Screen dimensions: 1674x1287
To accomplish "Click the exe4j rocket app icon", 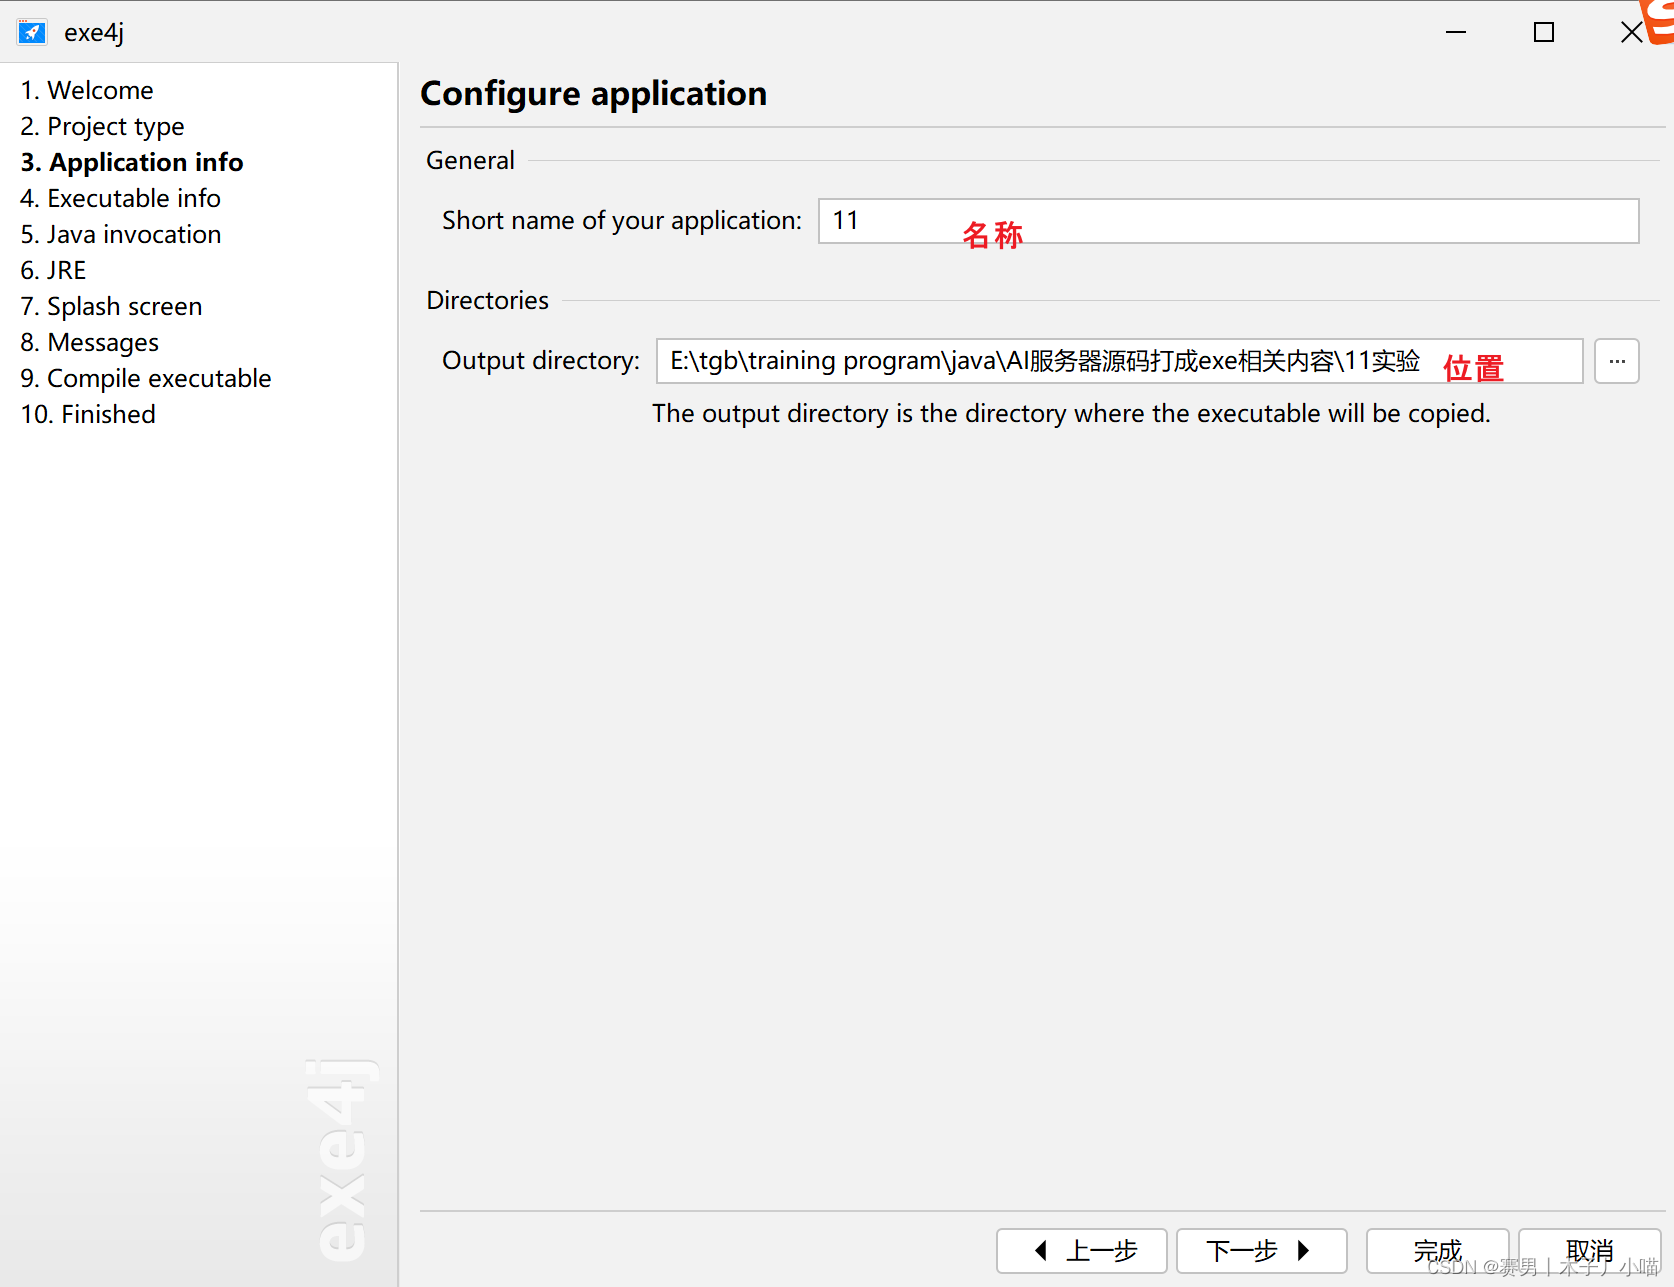I will (32, 32).
